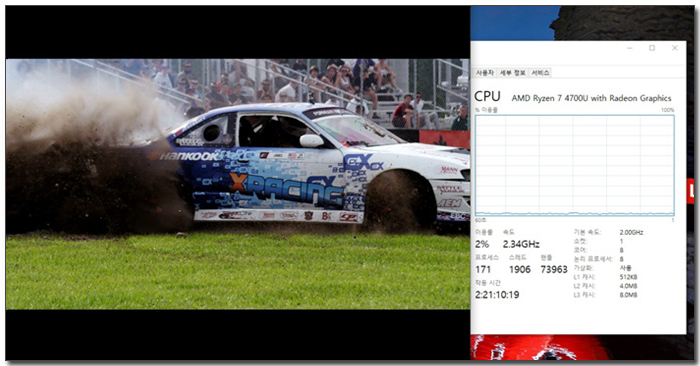
Task: Click the 2% utilization value
Action: click(x=482, y=244)
